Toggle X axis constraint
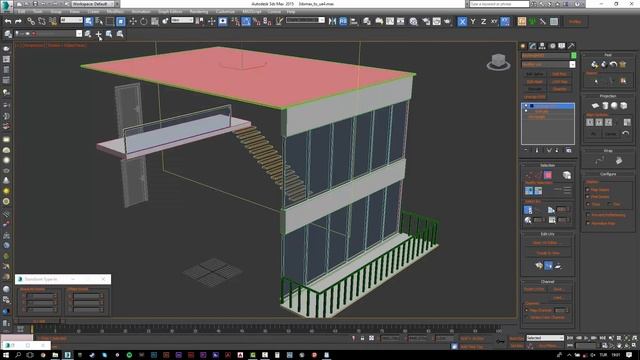The height and width of the screenshot is (360, 640). [x=462, y=21]
